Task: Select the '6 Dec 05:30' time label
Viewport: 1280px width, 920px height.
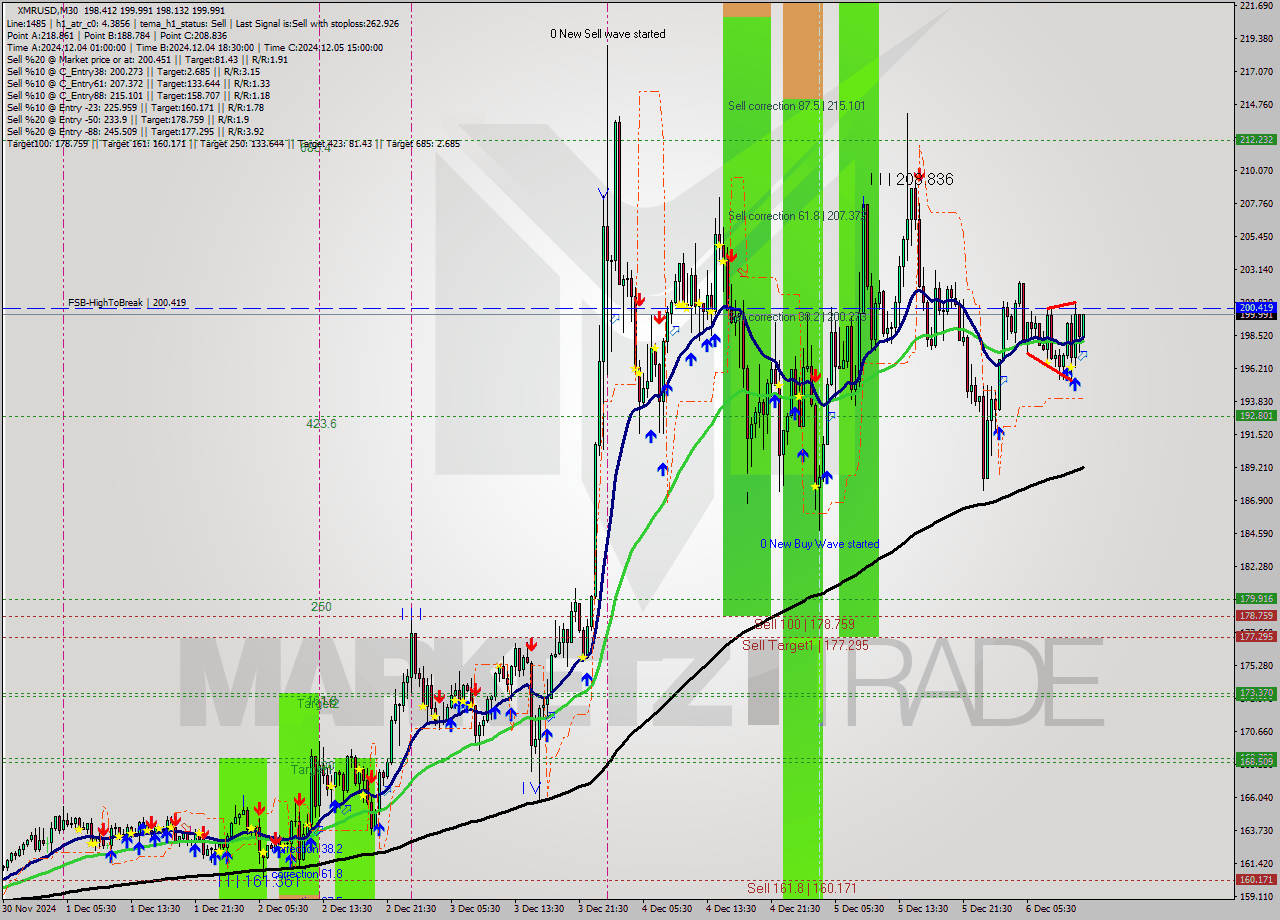Action: coord(1051,909)
